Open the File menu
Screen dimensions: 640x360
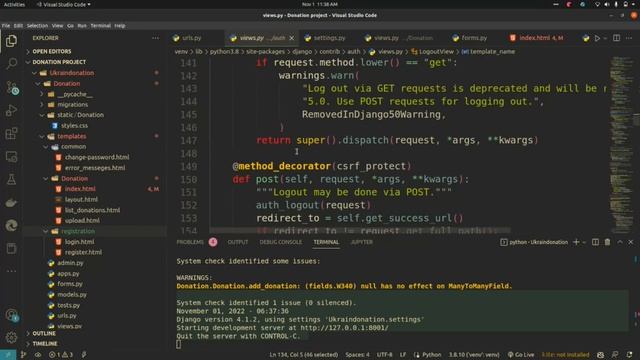(x=6, y=25)
